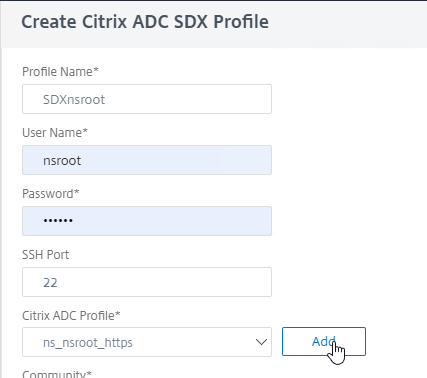Click the nsroot text in User Name

pos(62,161)
